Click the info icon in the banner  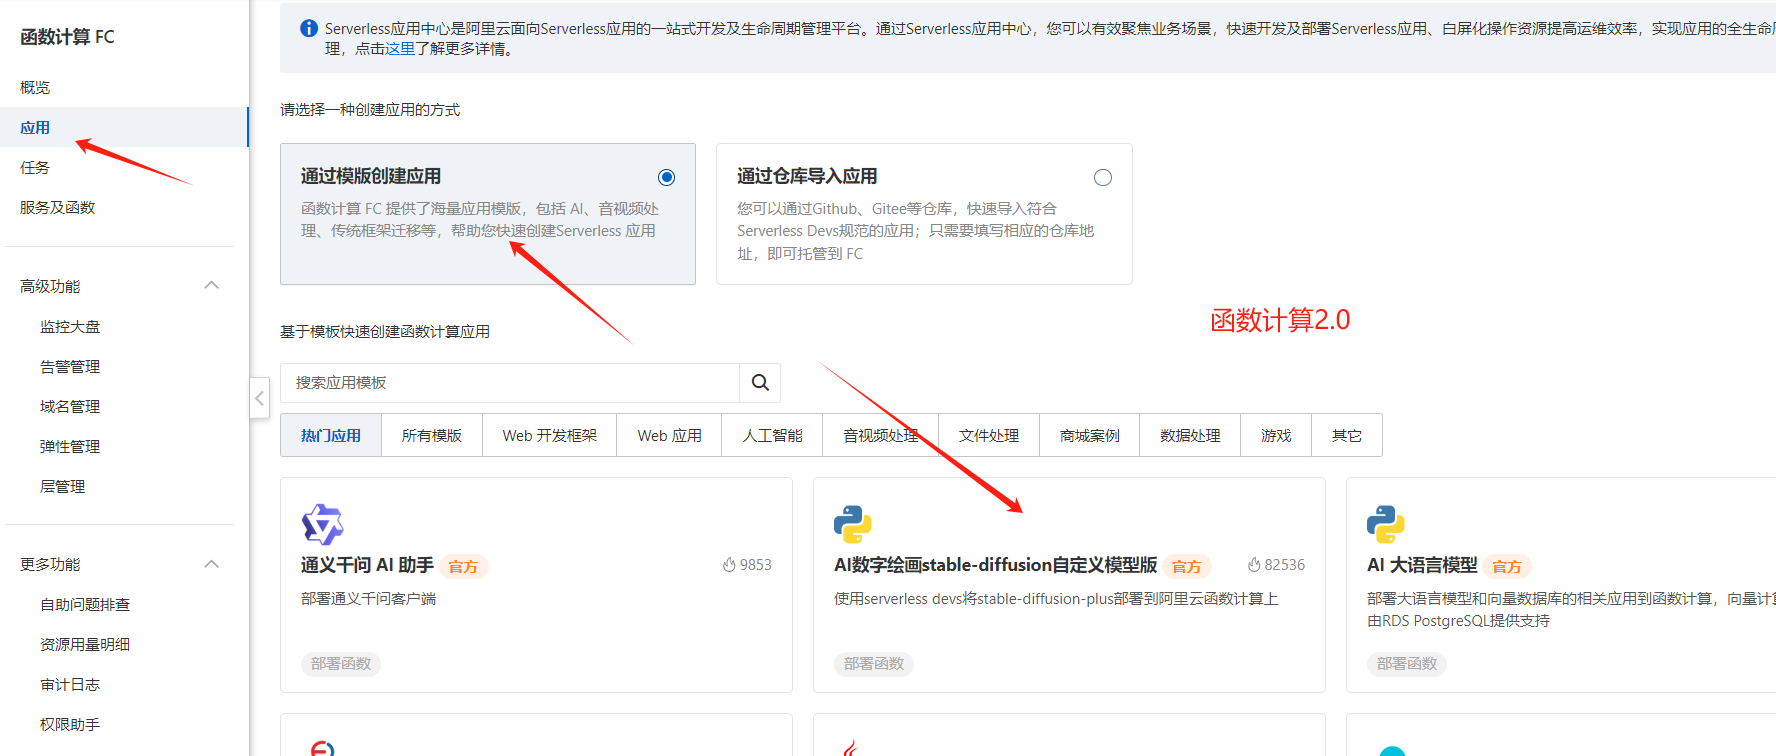pyautogui.click(x=309, y=28)
